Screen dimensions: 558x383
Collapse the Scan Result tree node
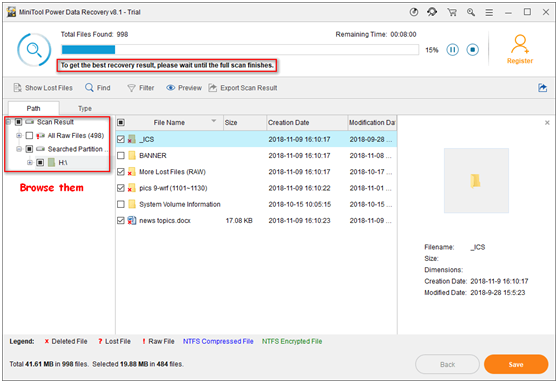tap(8, 122)
